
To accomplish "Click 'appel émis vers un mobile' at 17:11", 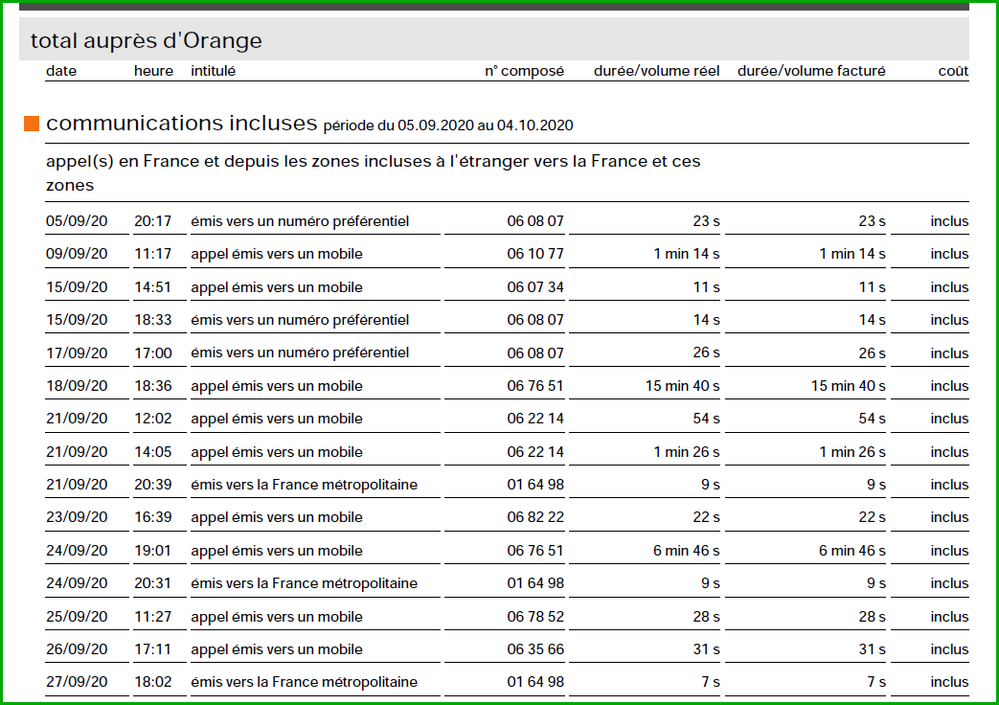I will [277, 649].
